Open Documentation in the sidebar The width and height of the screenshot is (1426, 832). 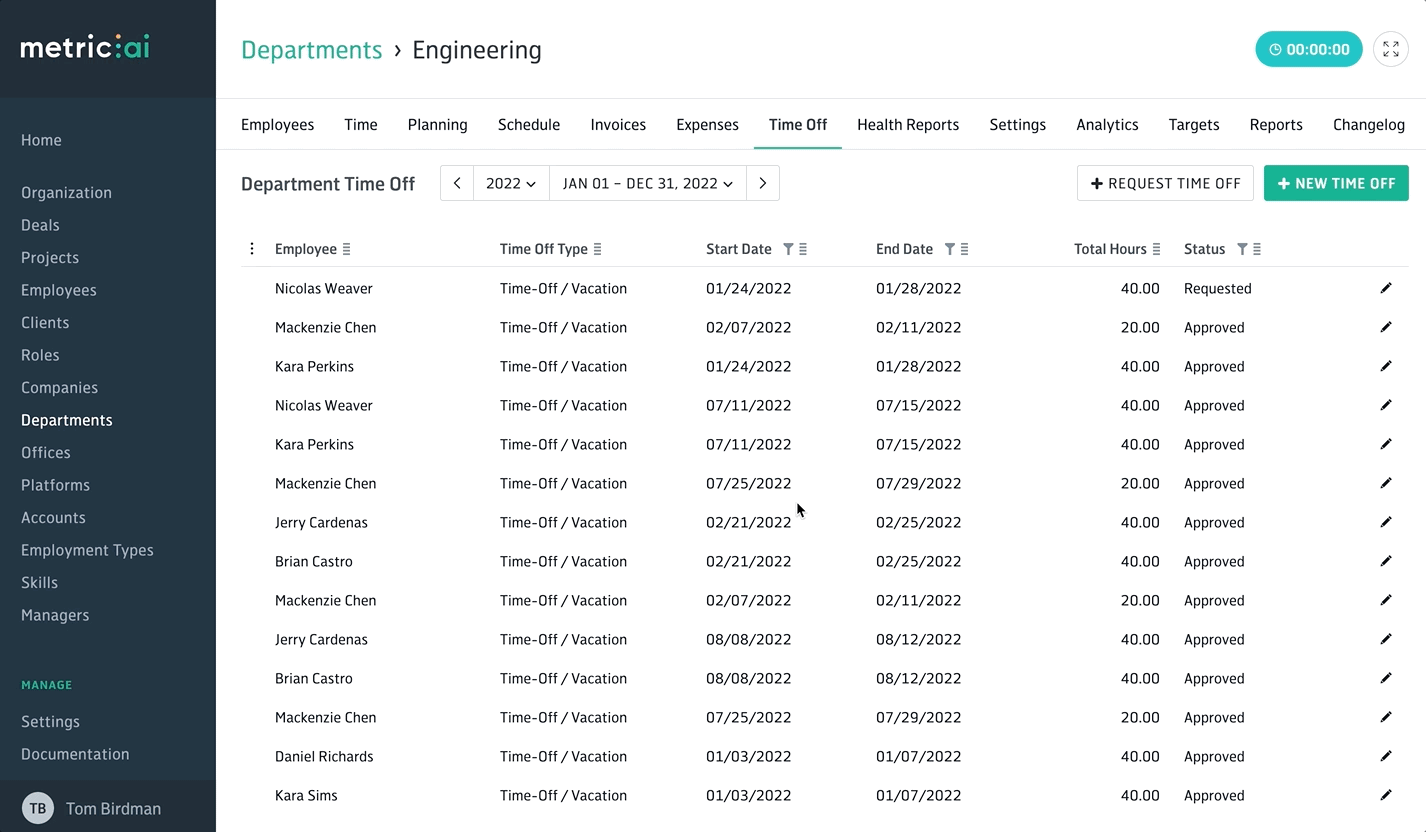(75, 754)
